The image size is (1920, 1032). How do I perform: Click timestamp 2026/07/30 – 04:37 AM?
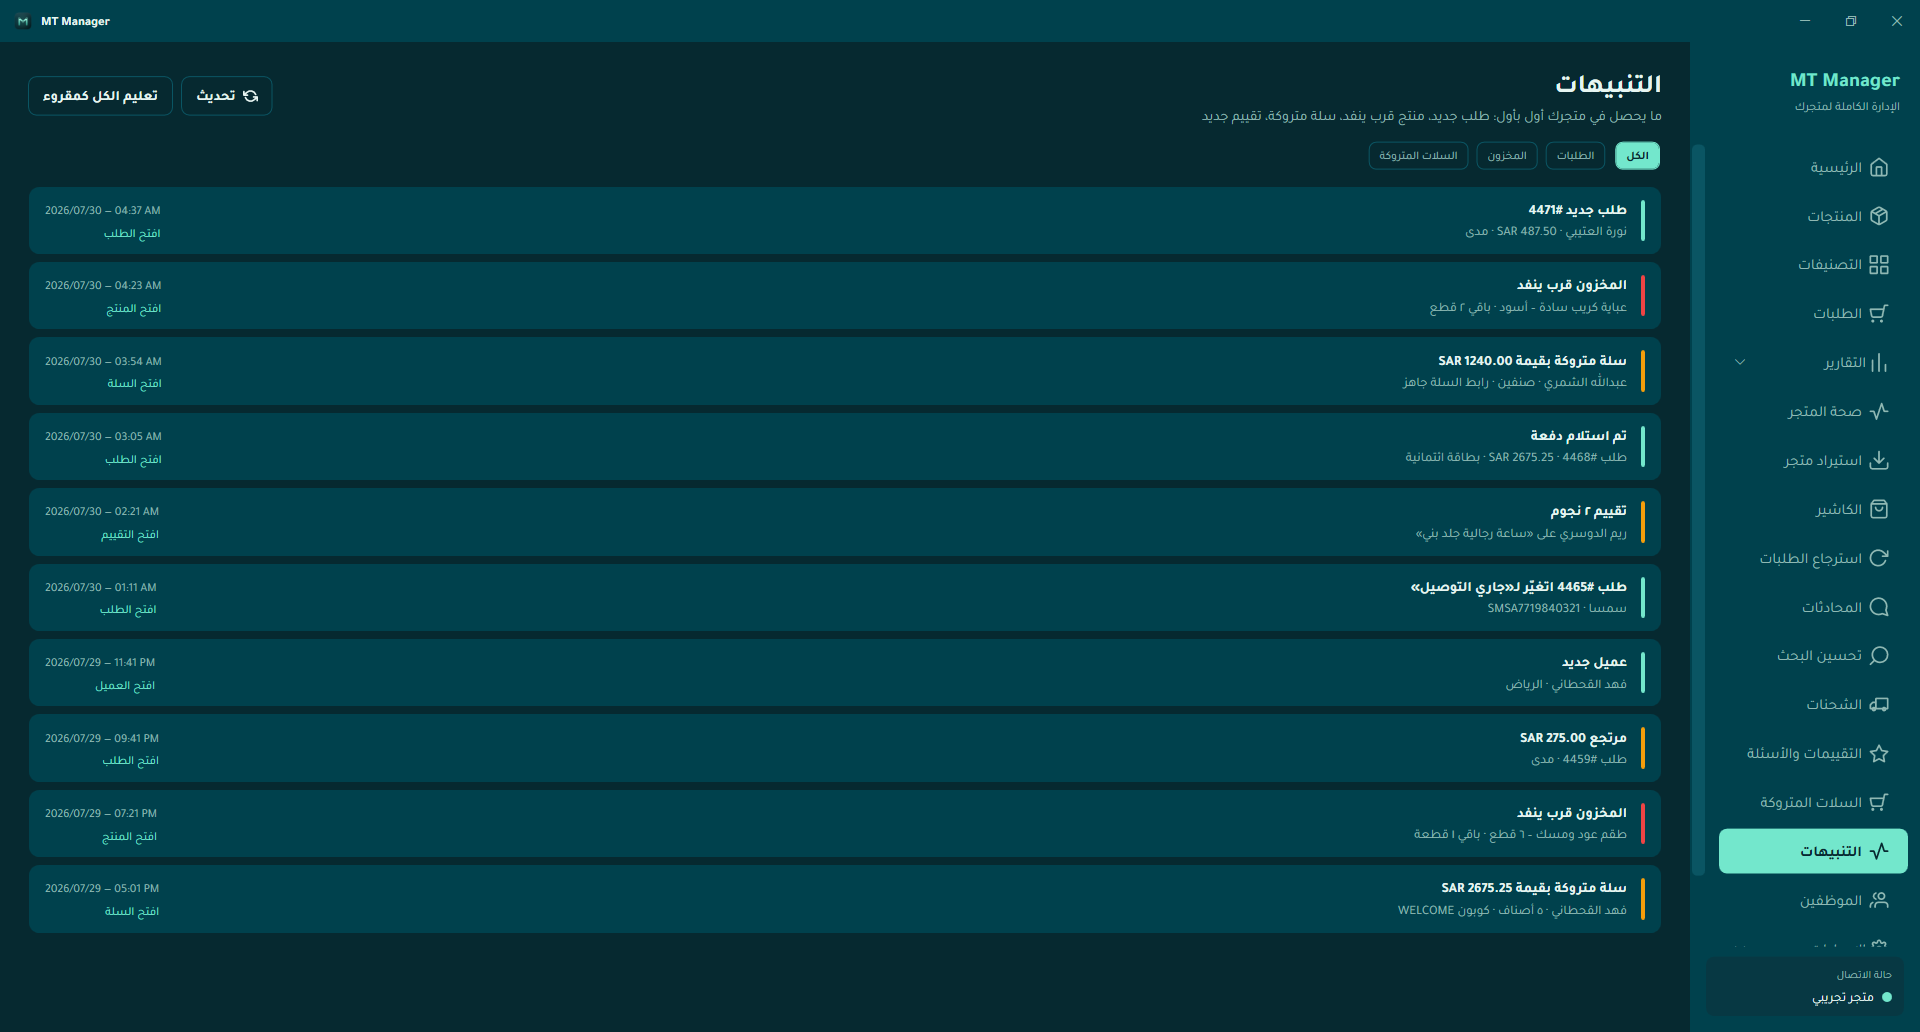tap(102, 210)
